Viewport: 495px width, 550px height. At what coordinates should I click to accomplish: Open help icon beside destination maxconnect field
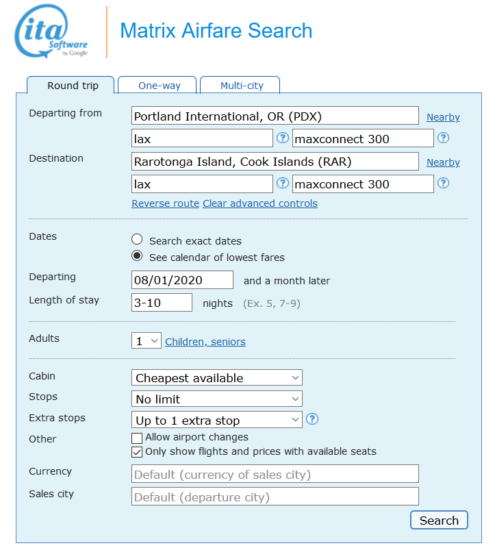click(x=443, y=183)
